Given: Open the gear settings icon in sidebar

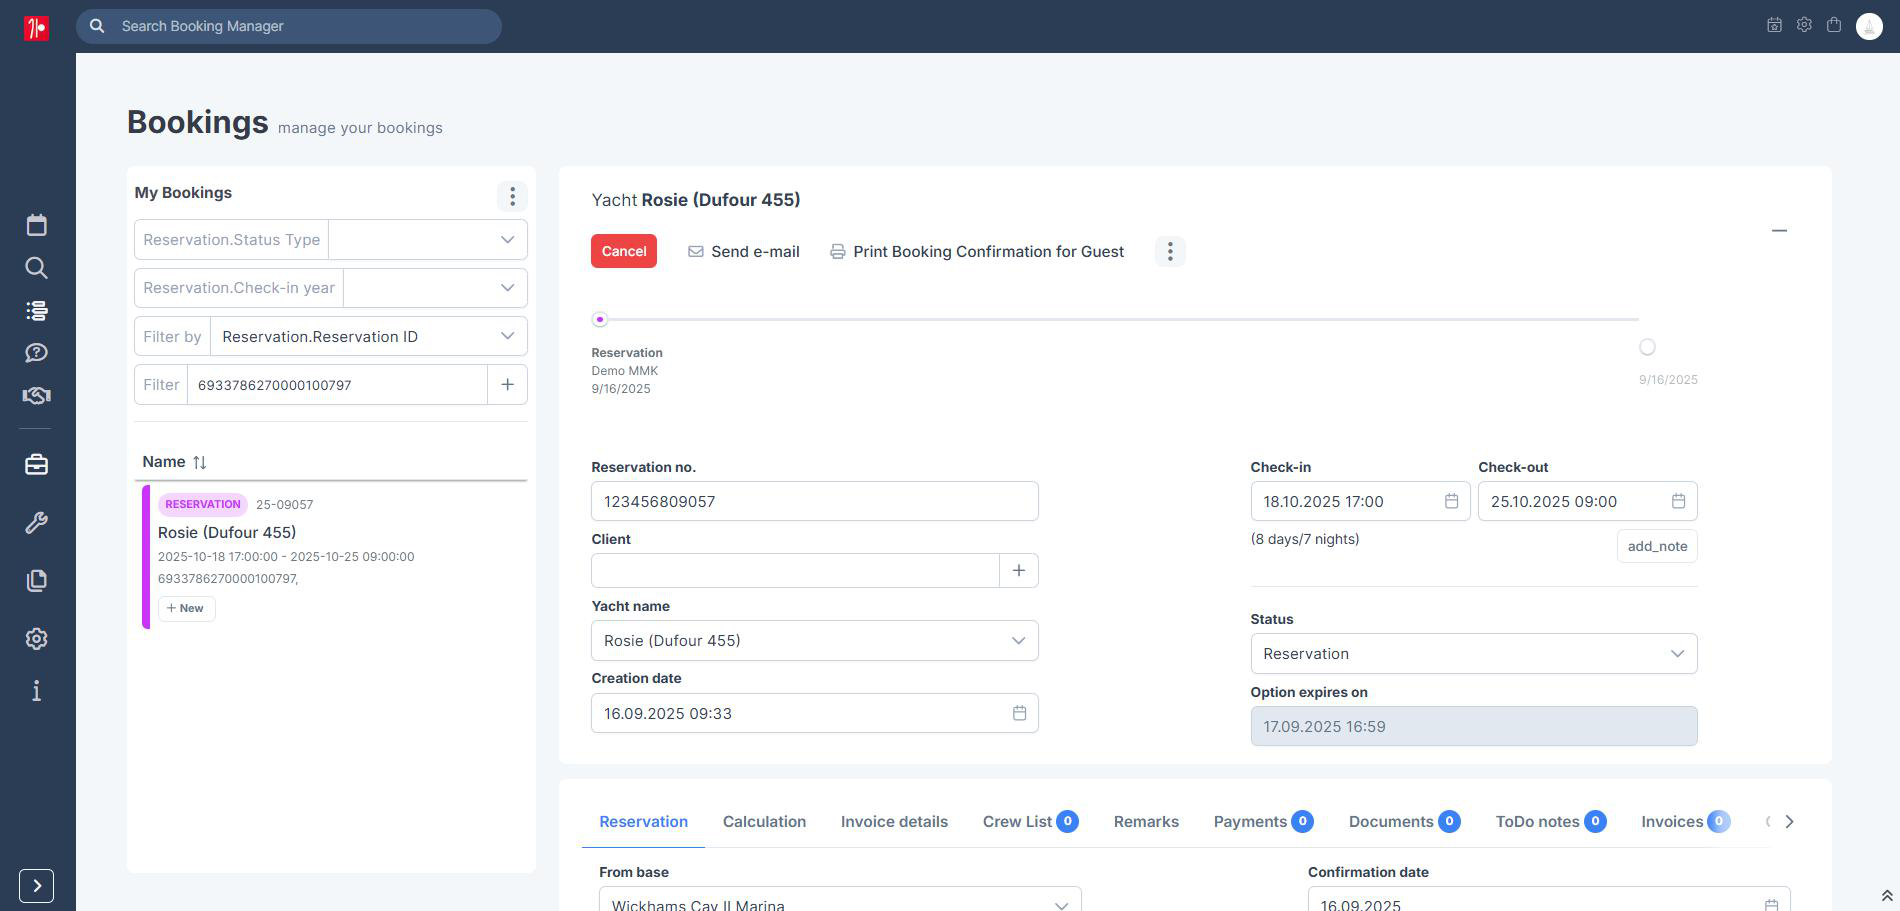Looking at the screenshot, I should click(36, 638).
